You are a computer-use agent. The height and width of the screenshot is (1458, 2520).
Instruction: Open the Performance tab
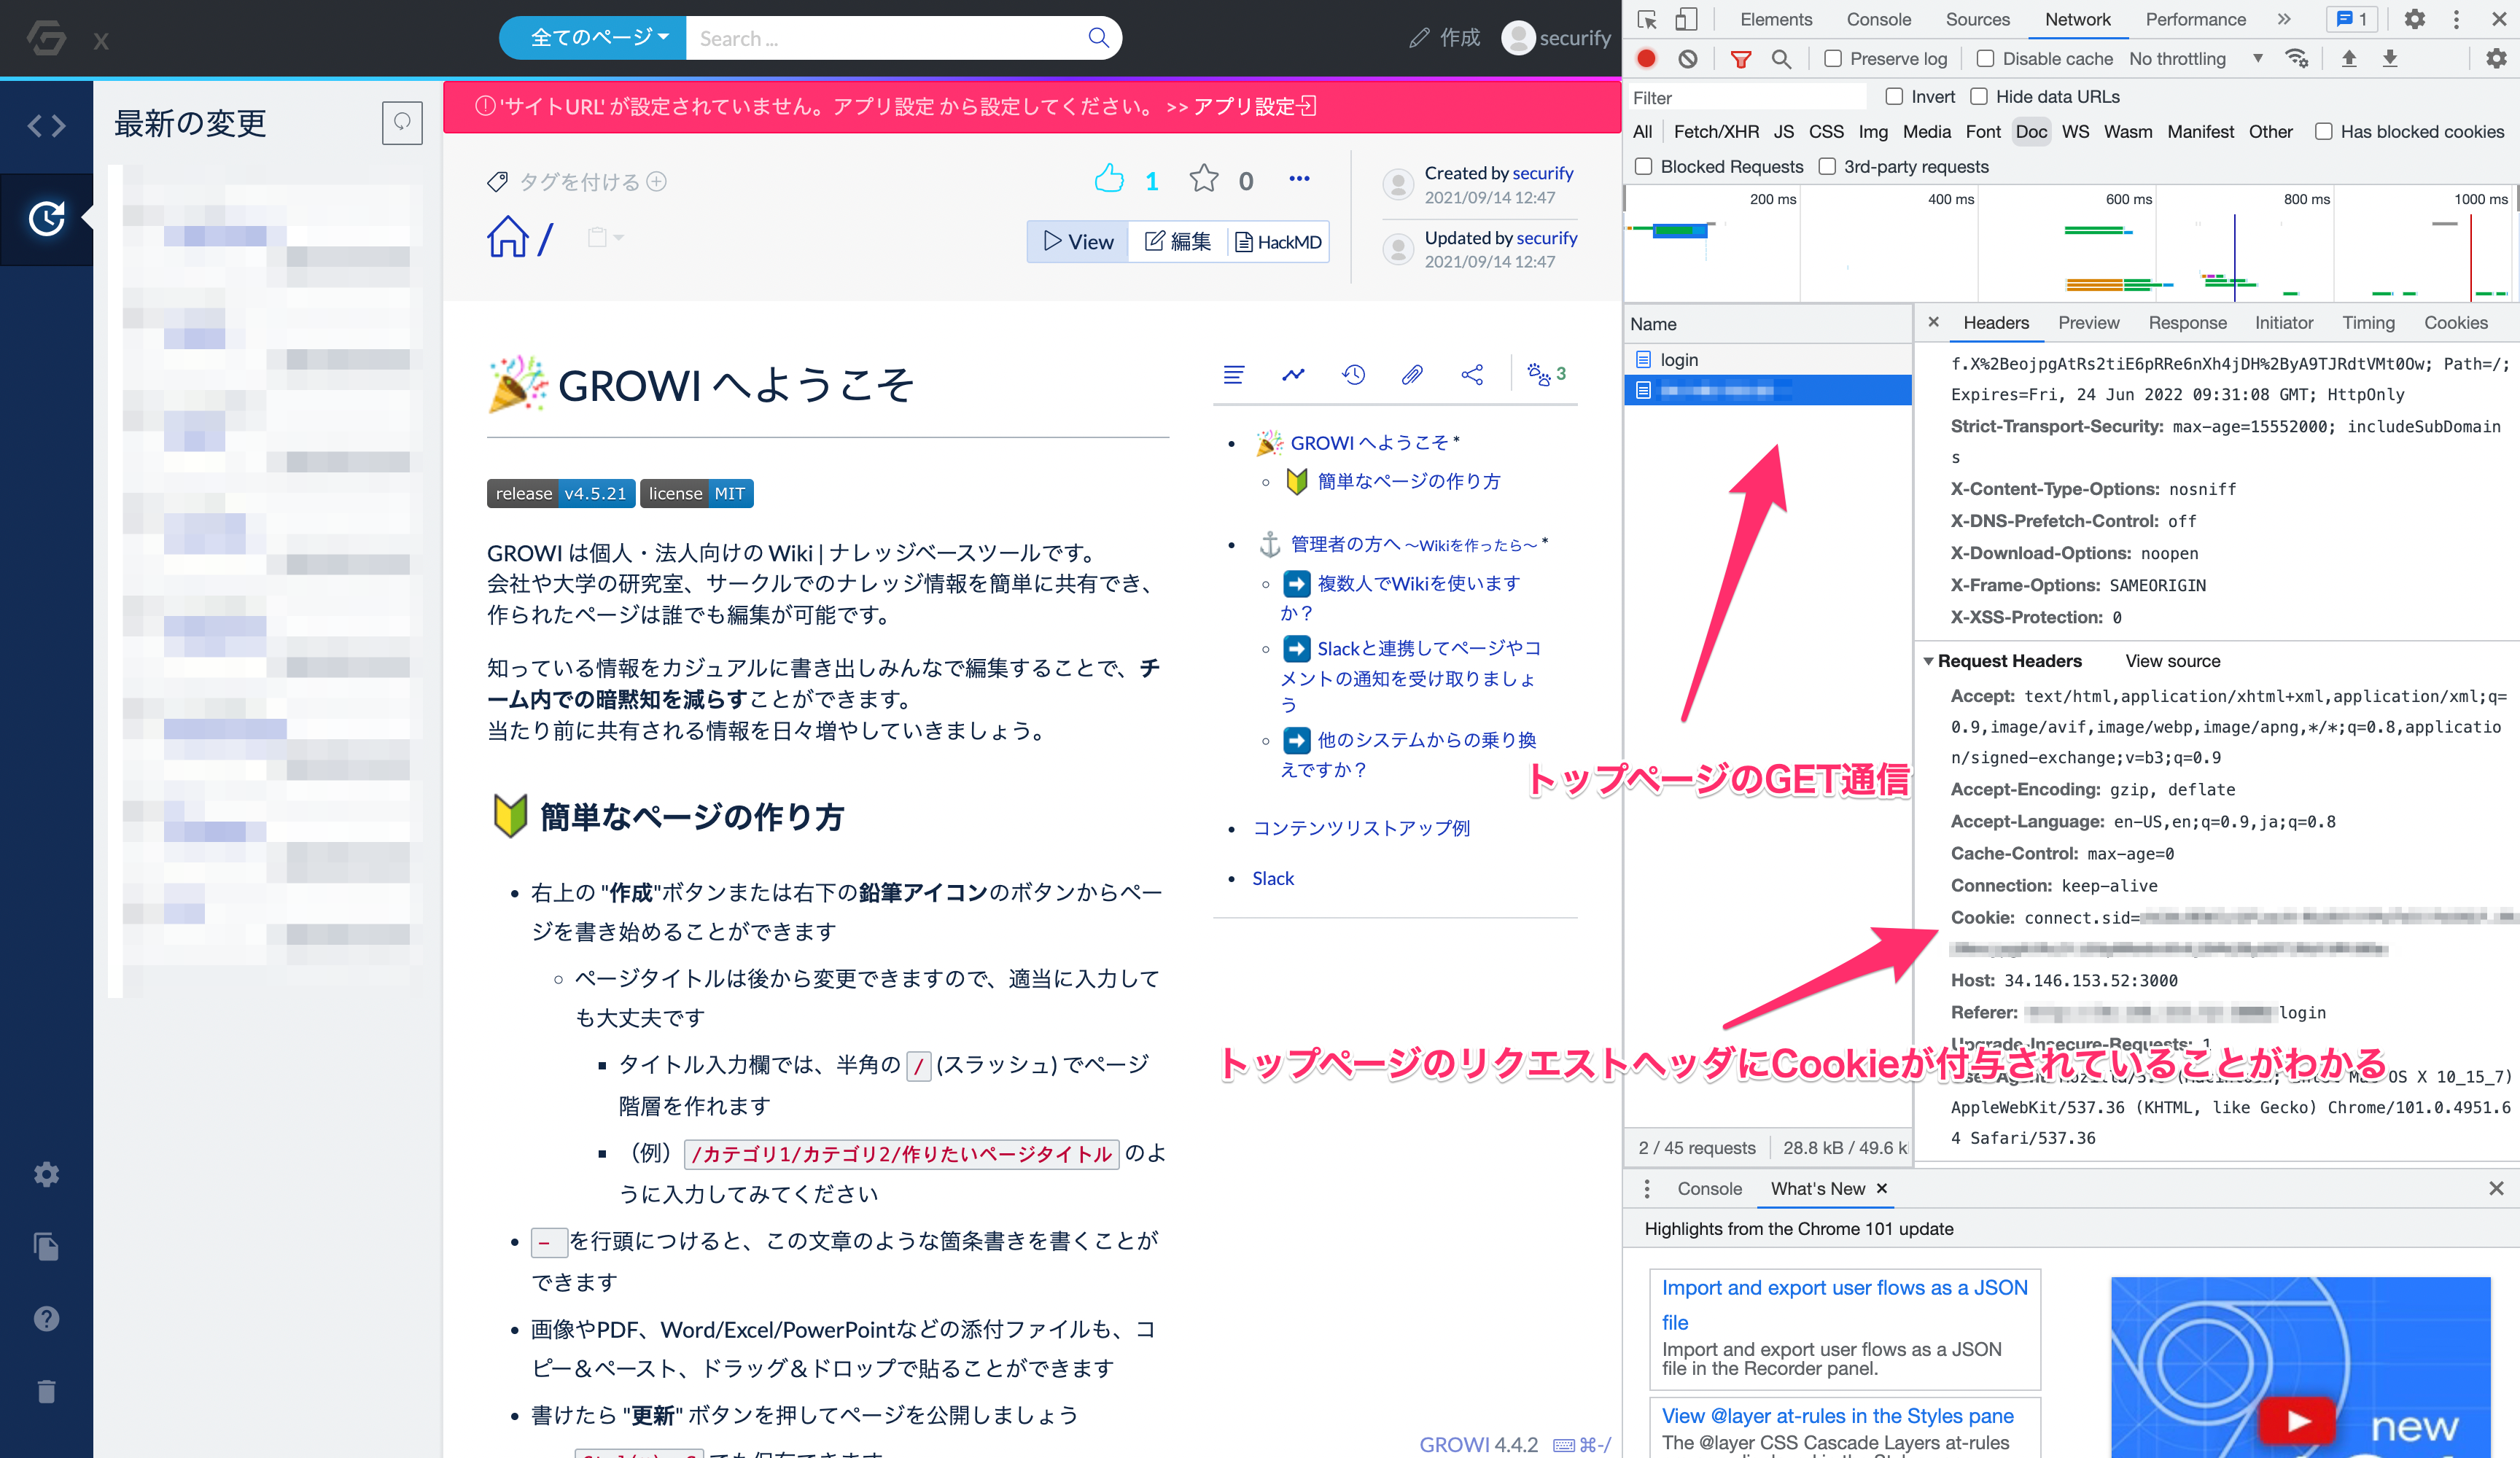click(2195, 19)
